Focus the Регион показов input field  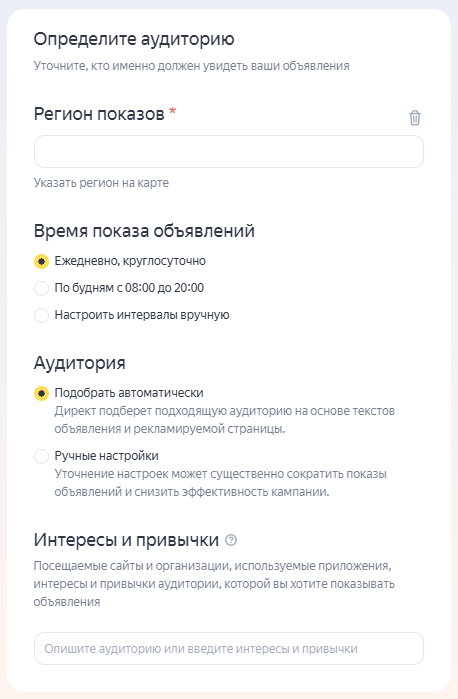229,152
